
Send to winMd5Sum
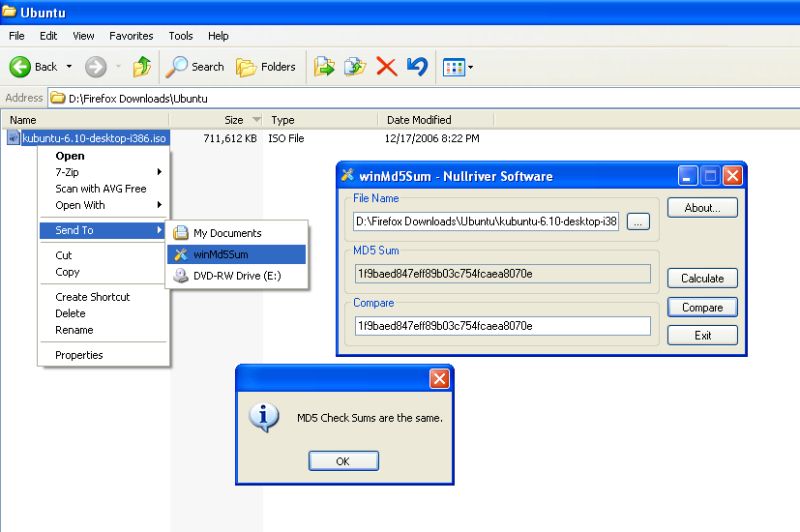tap(237, 254)
